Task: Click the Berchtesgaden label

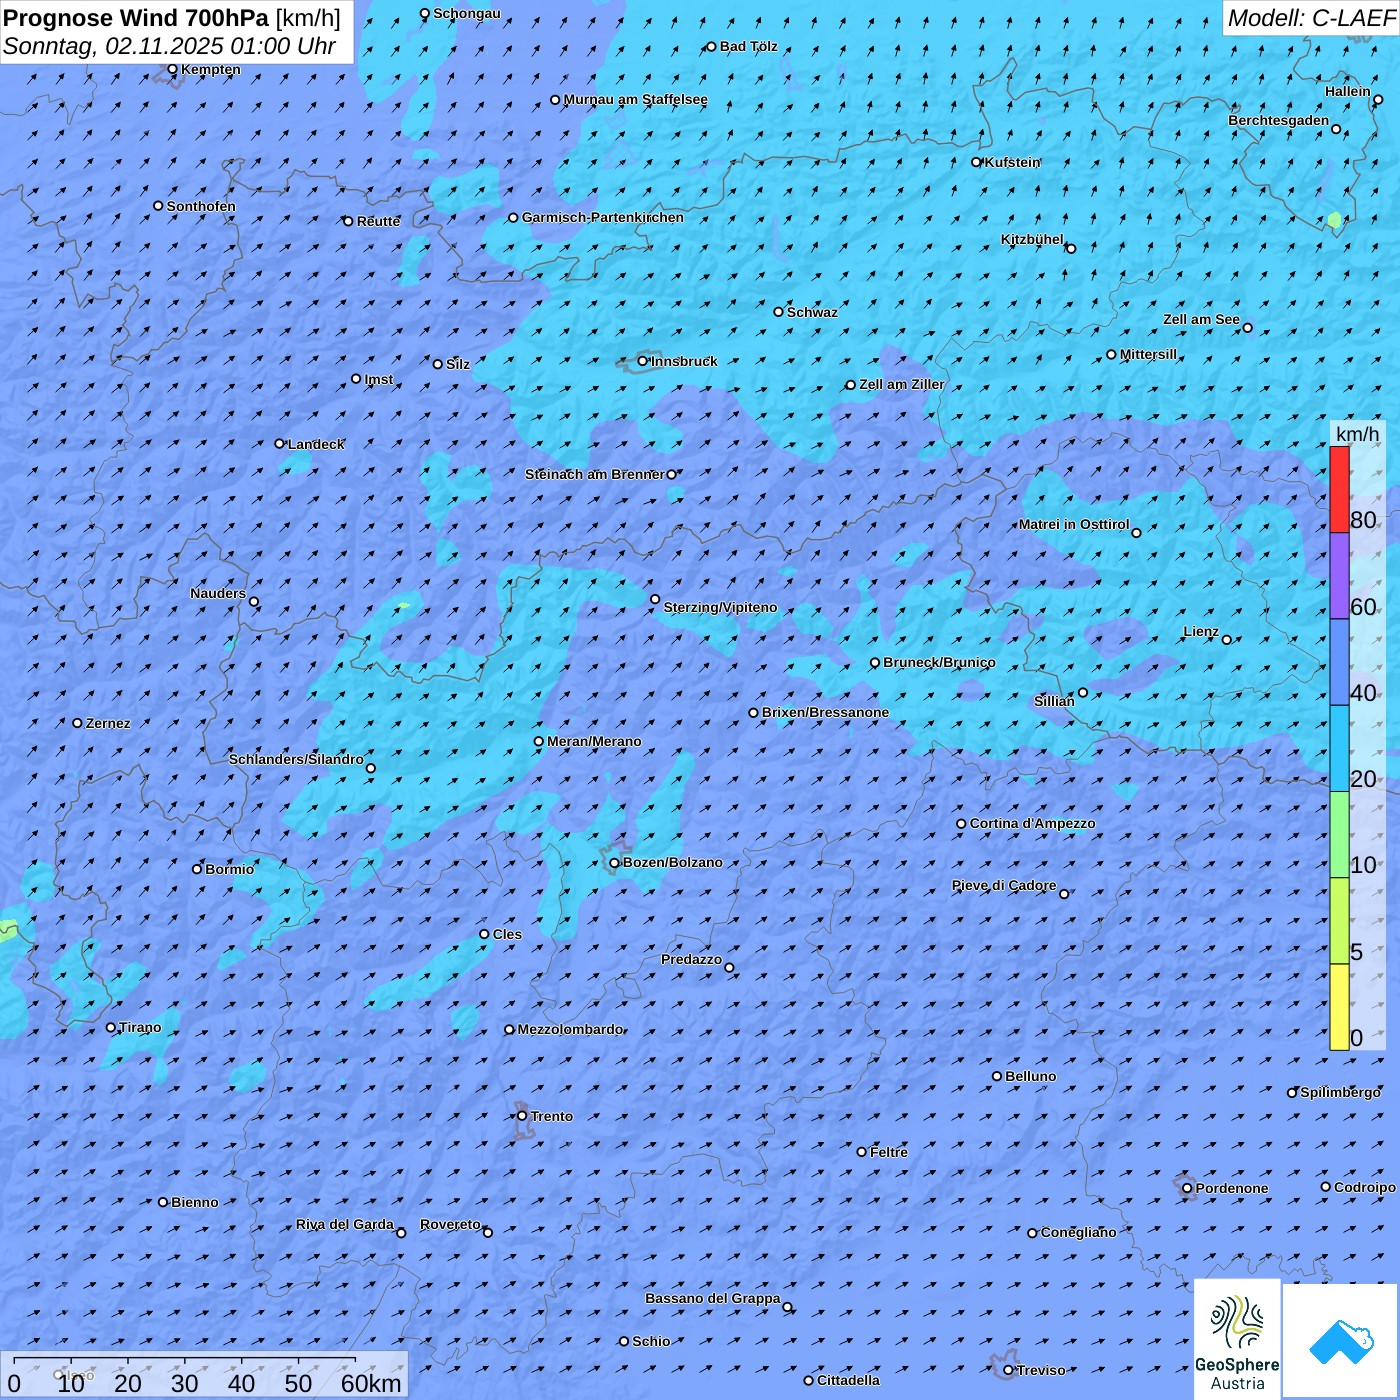Action: pos(1279,120)
